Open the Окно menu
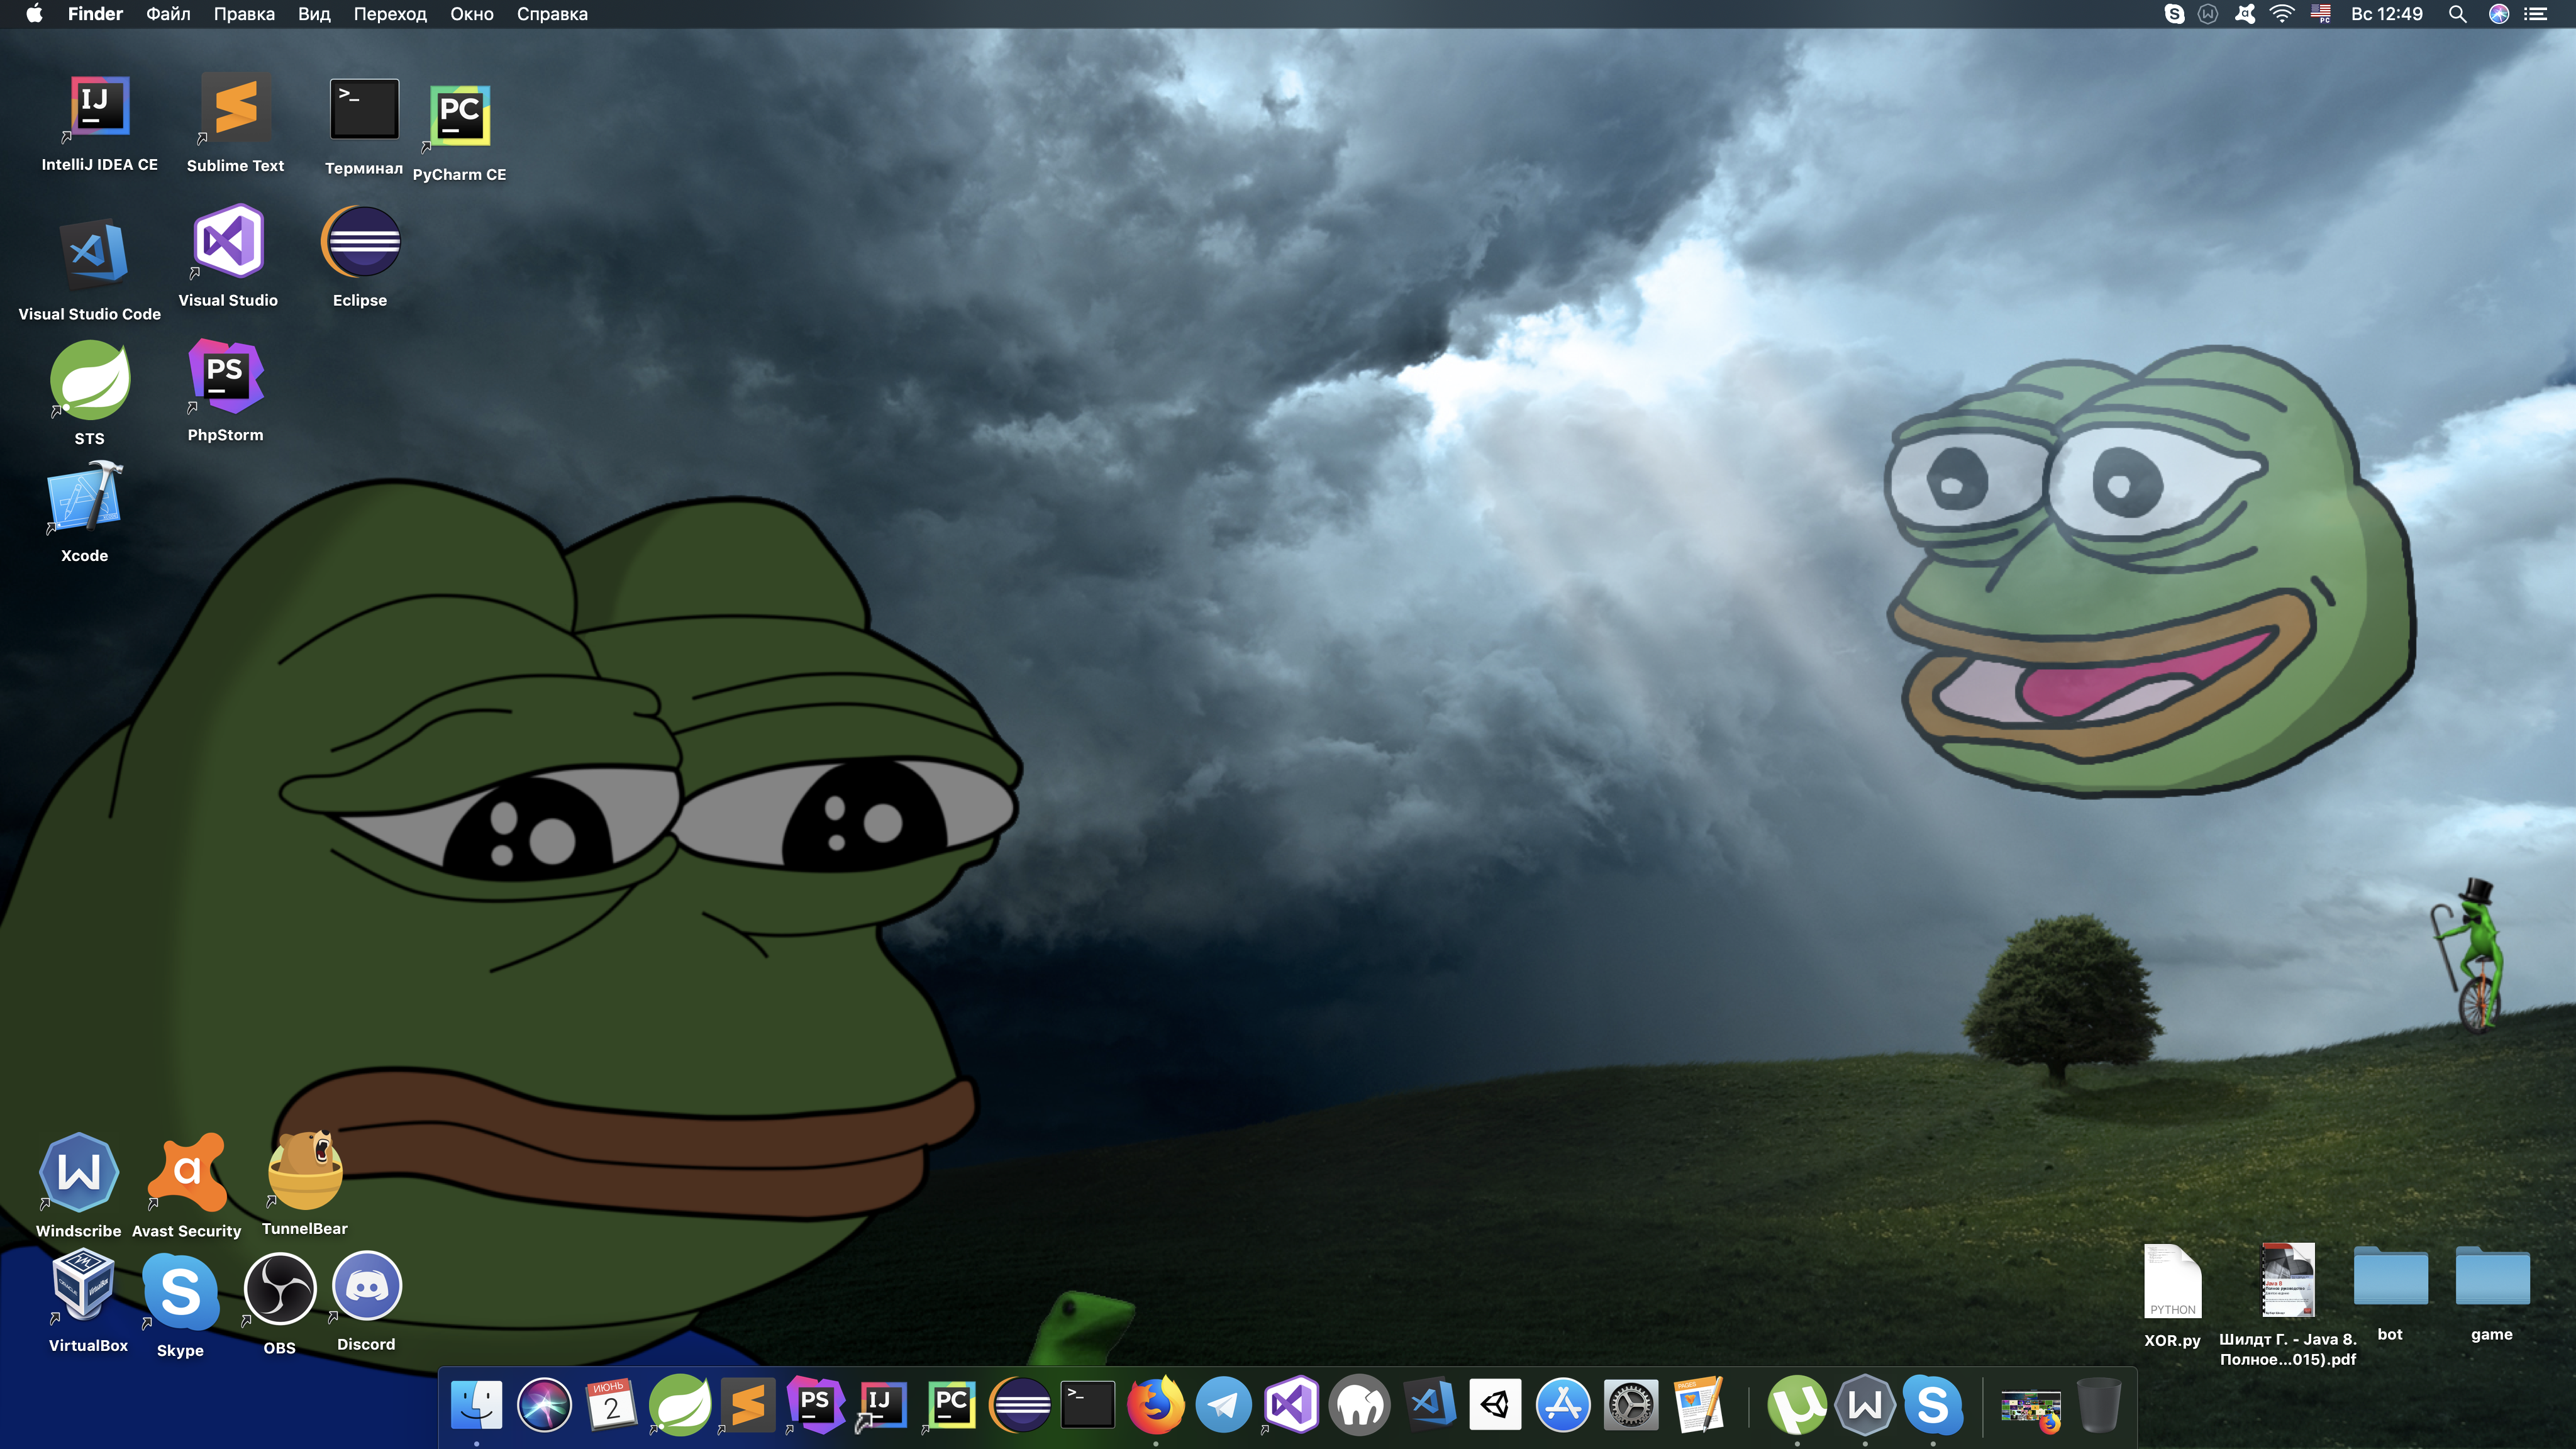This screenshot has height=1449, width=2576. pyautogui.click(x=472, y=14)
